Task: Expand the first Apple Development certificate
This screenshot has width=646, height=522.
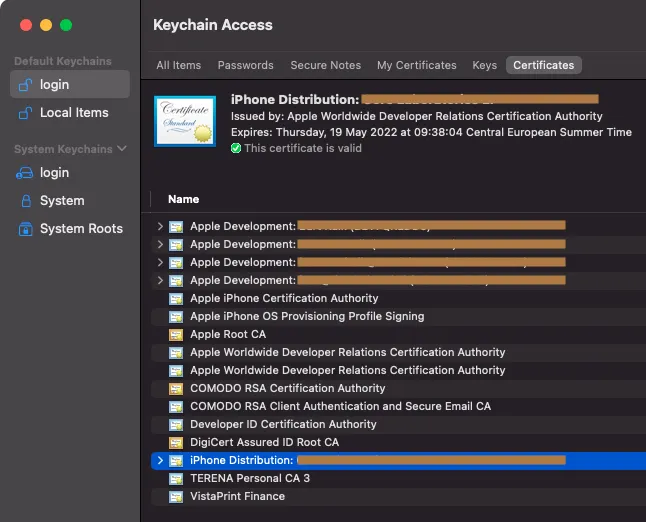Action: pyautogui.click(x=160, y=226)
